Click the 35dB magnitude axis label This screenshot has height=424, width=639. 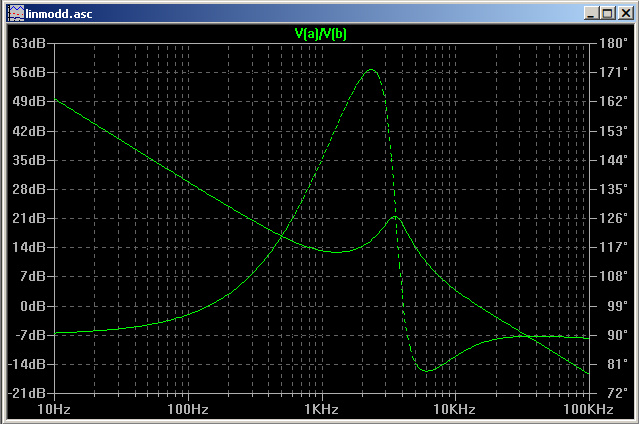[x=29, y=160]
